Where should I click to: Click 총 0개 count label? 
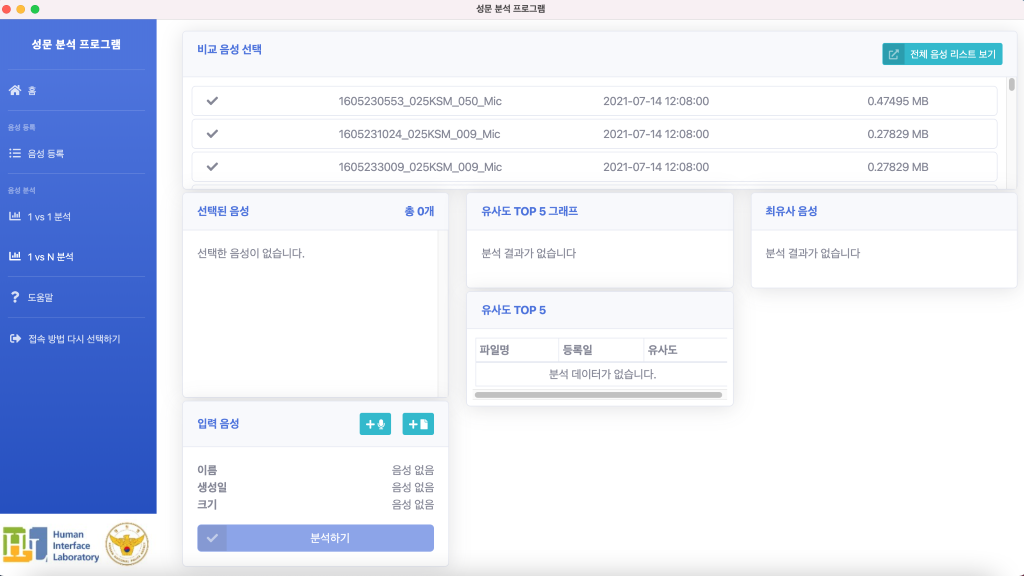coord(419,211)
